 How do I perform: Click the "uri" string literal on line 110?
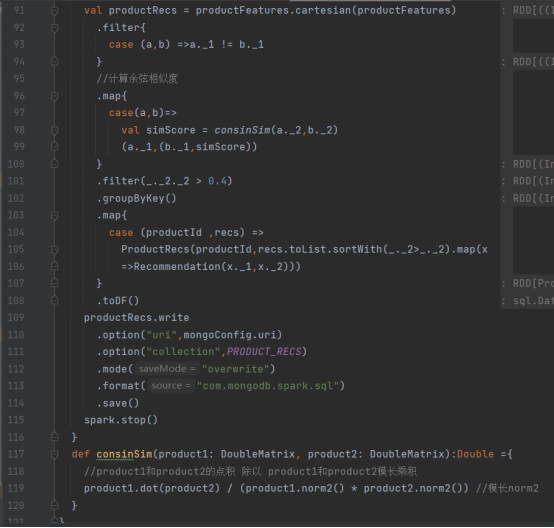pos(161,335)
